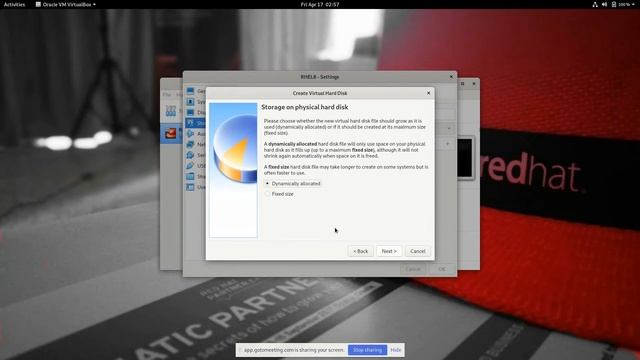Go back with the < Back button
This screenshot has width=640, height=360.
[360, 251]
